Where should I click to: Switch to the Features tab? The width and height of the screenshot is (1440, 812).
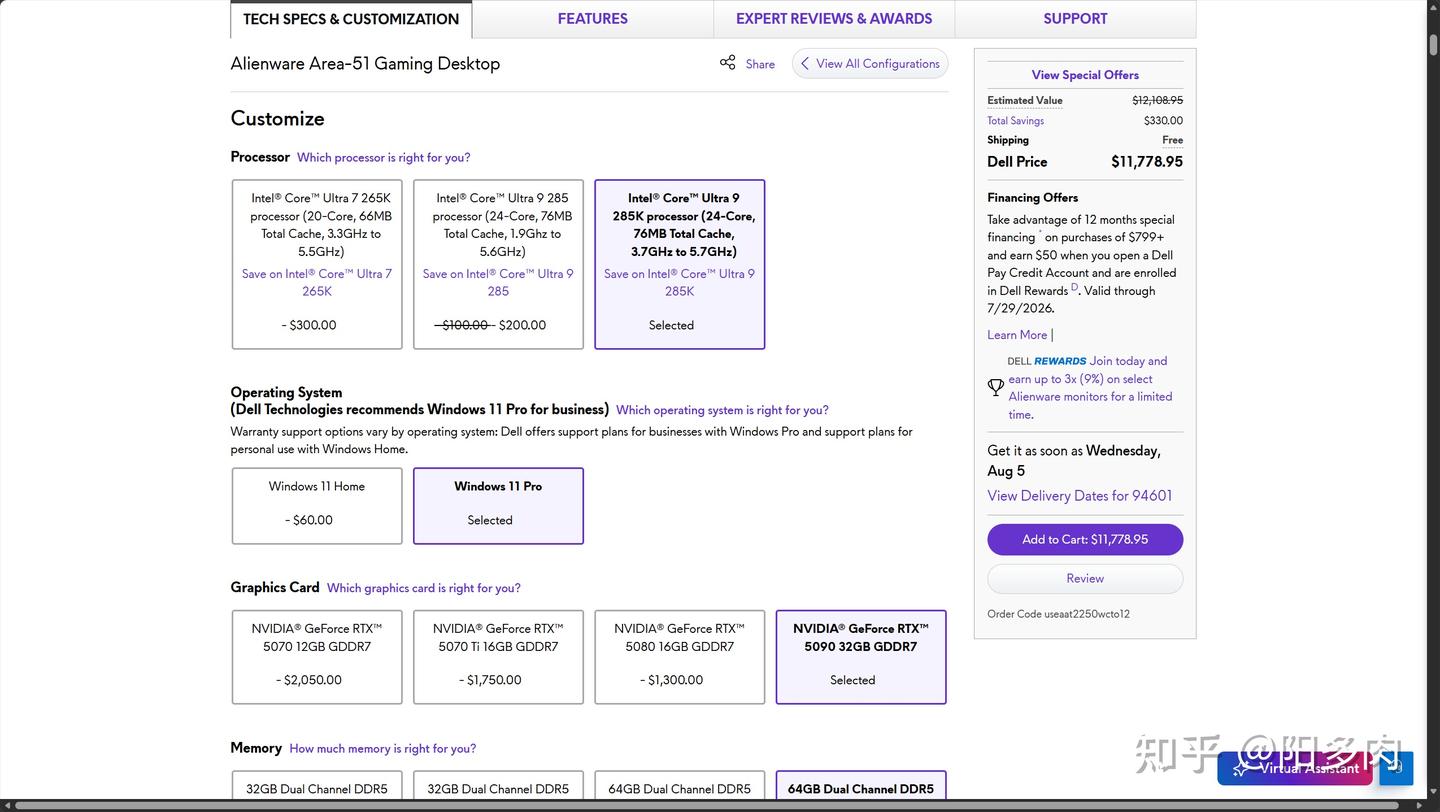click(x=593, y=19)
